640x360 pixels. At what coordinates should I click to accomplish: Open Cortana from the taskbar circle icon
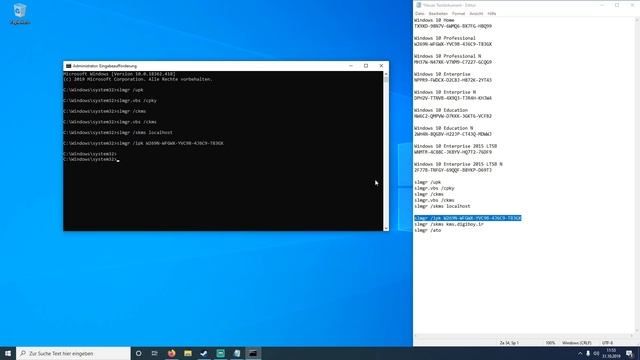click(x=138, y=353)
